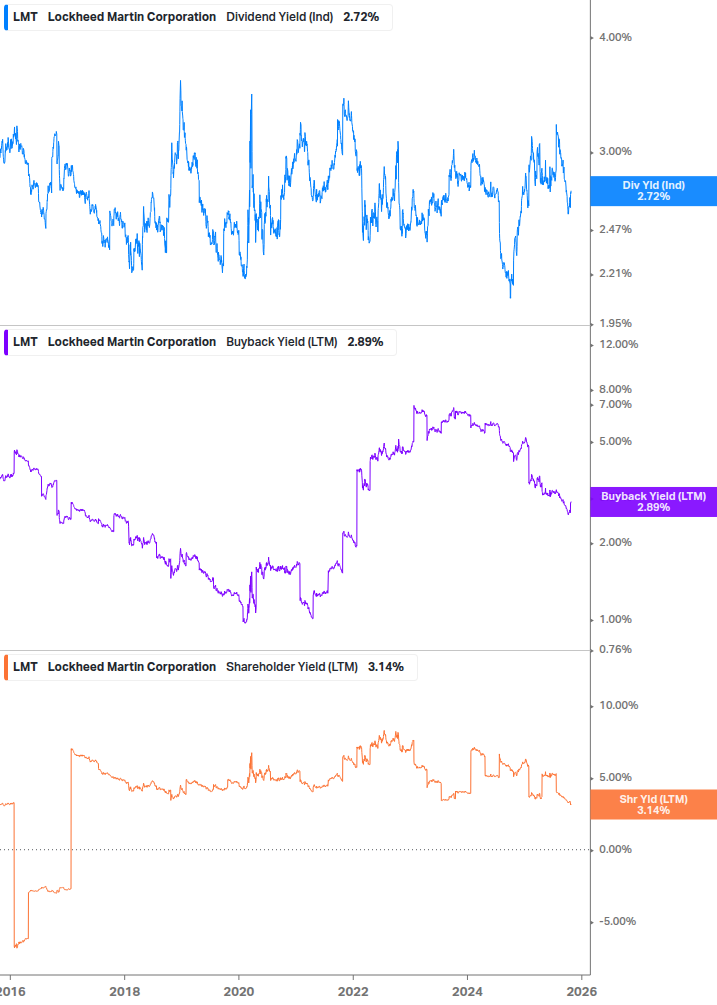Select the LMT ticker in the Buyback Yield legend

[x=25, y=342]
